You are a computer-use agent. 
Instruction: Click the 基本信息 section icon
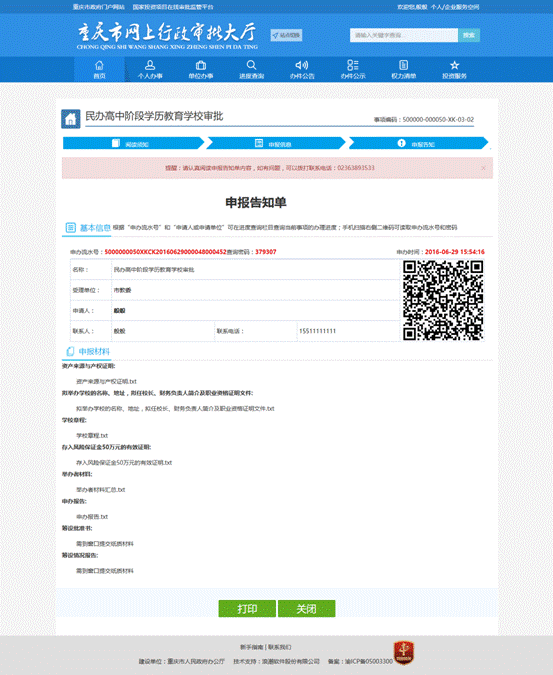71,227
